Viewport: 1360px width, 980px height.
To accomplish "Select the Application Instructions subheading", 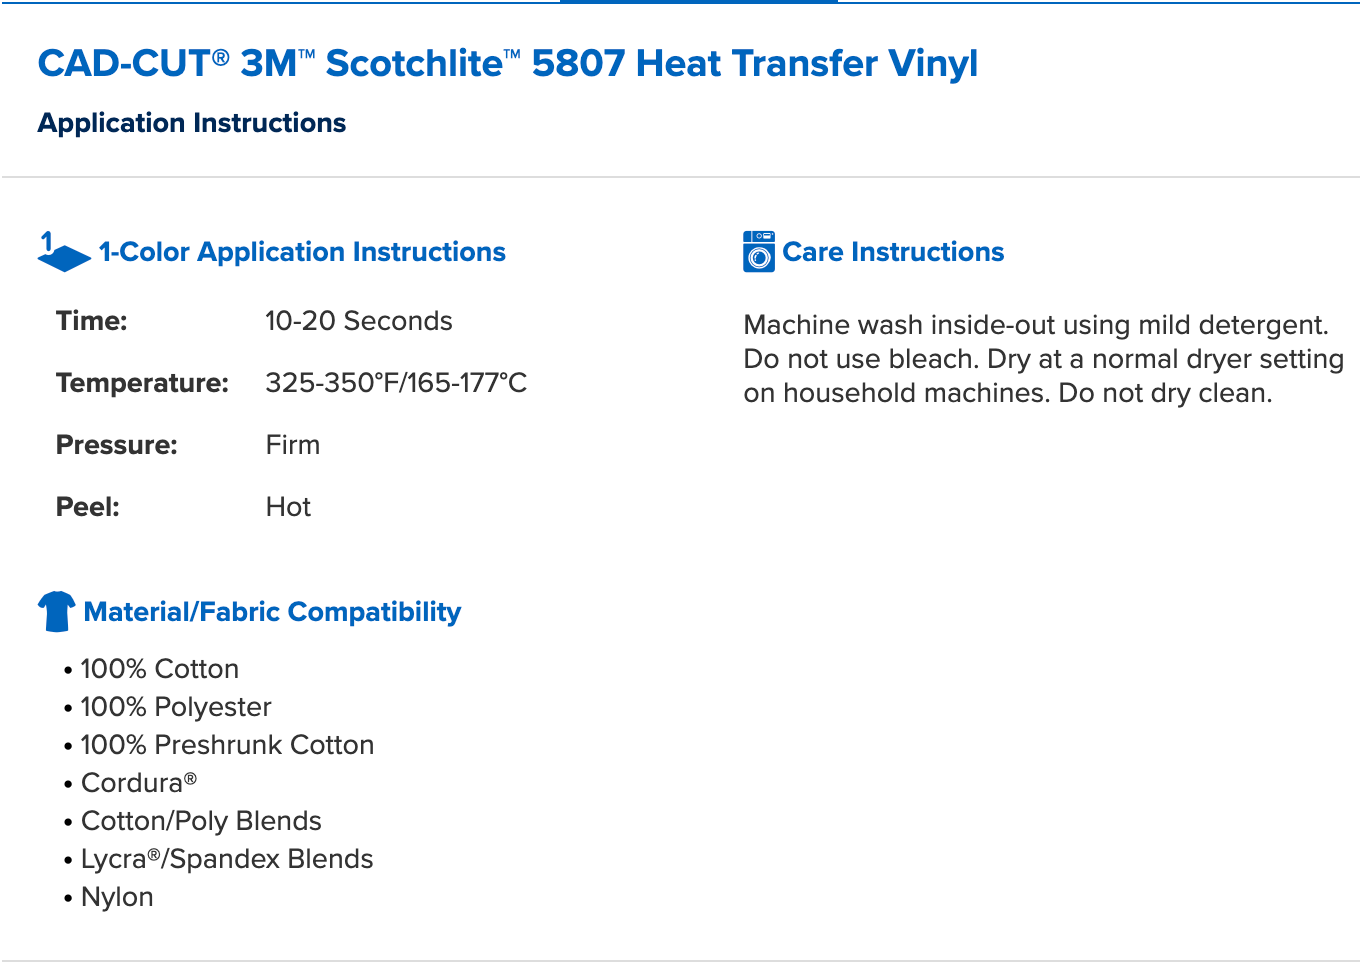I will (x=192, y=123).
